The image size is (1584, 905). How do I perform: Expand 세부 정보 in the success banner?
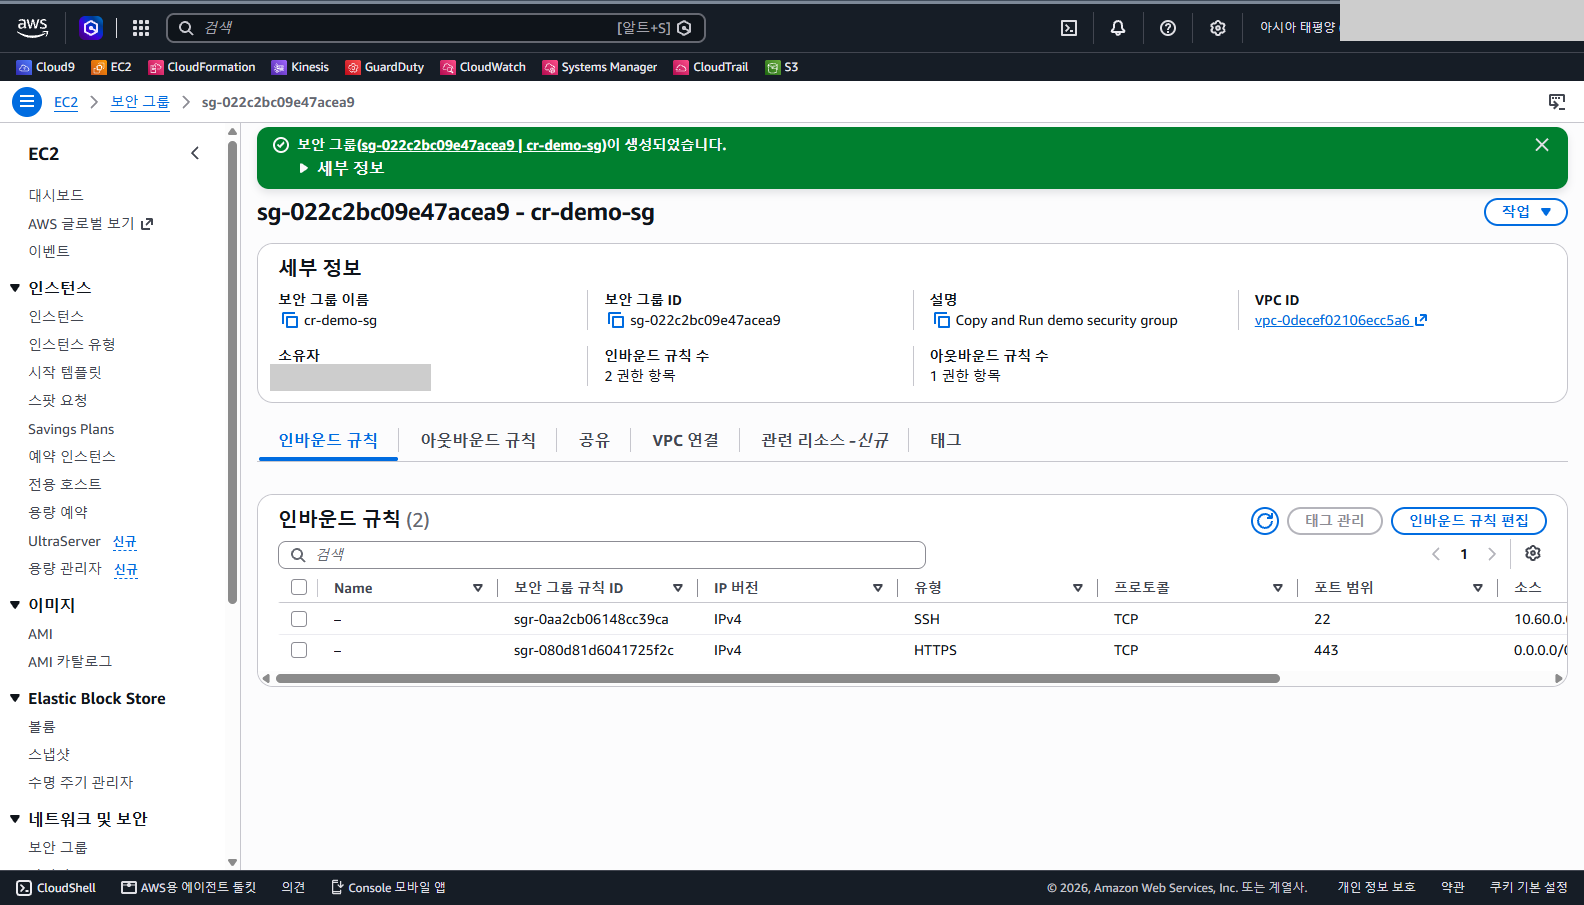(x=342, y=168)
